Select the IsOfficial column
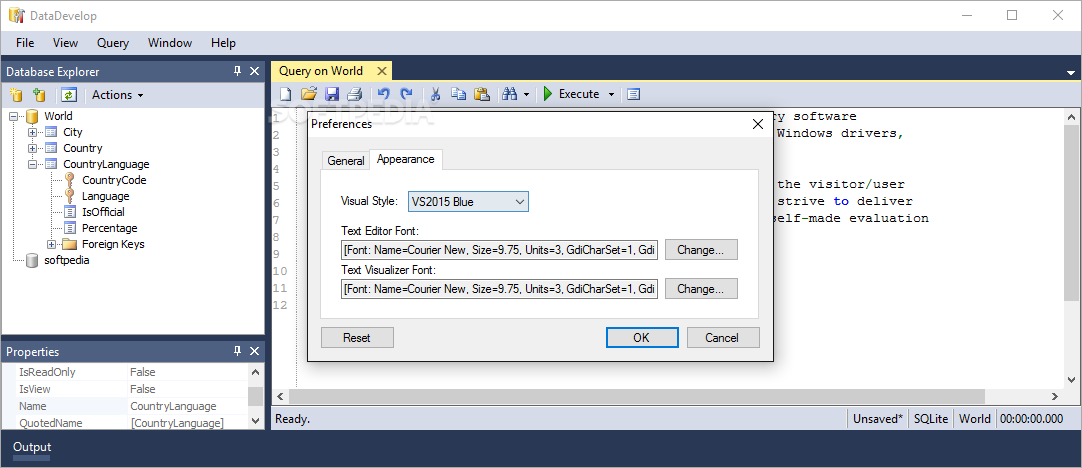The height and width of the screenshot is (468, 1082). point(104,212)
